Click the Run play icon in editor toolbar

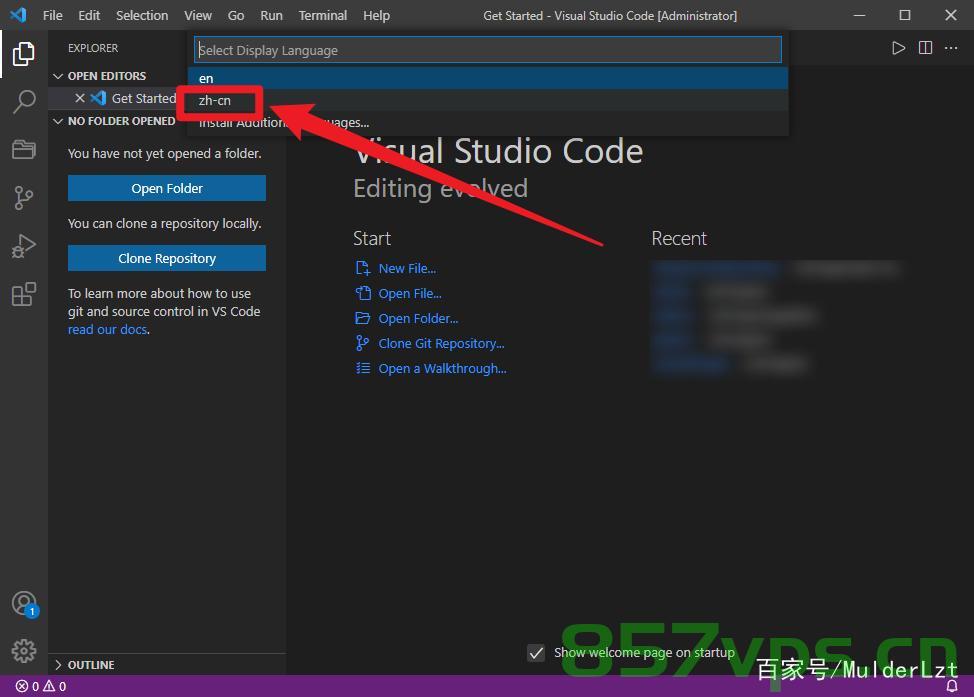898,48
